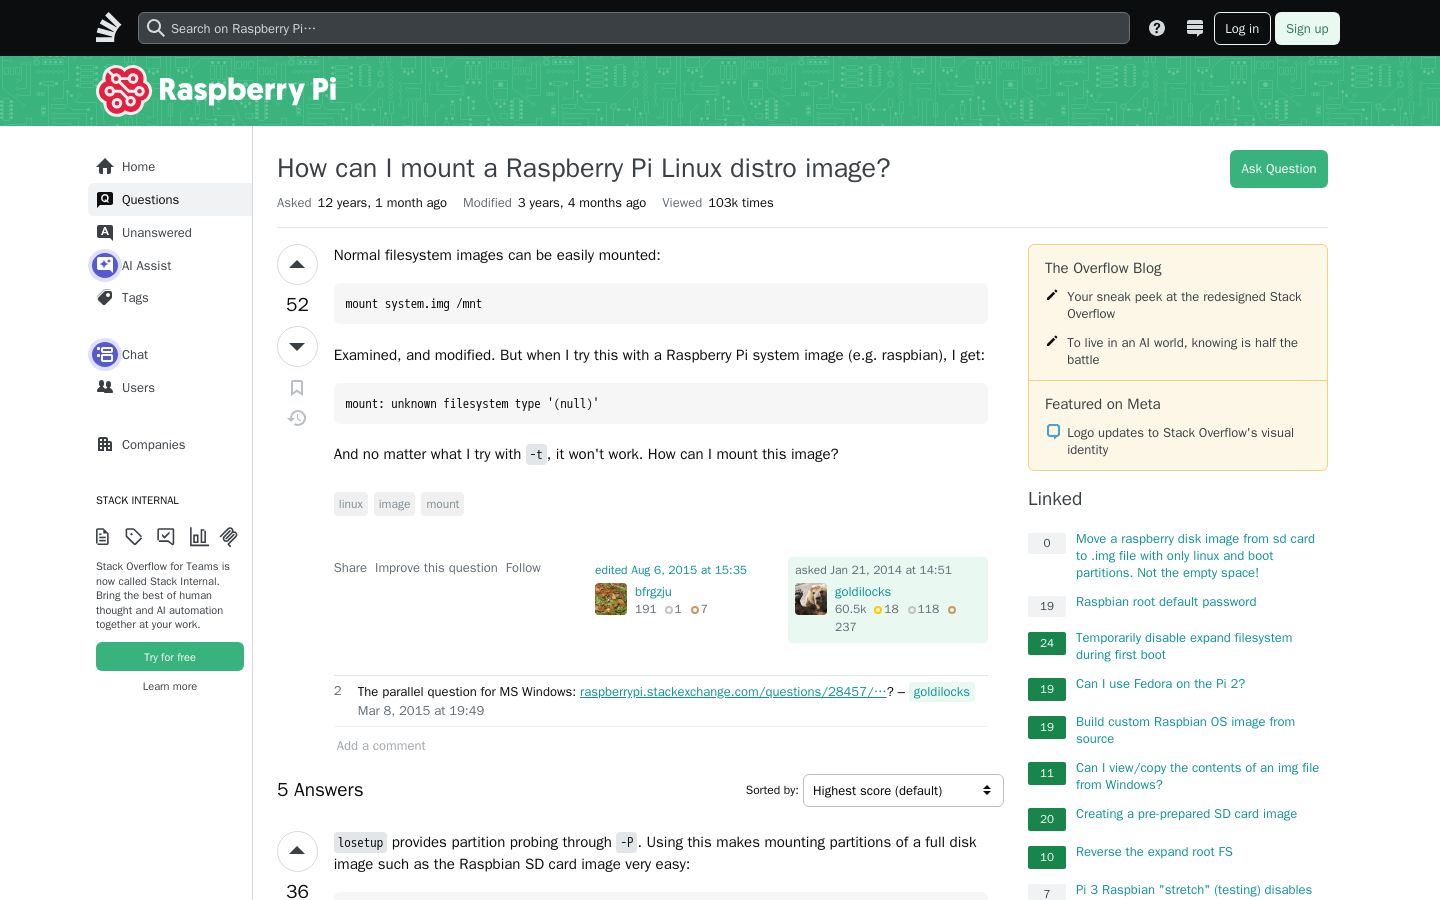Open the question title link
Screen dimensions: 1440x900
(x=583, y=168)
